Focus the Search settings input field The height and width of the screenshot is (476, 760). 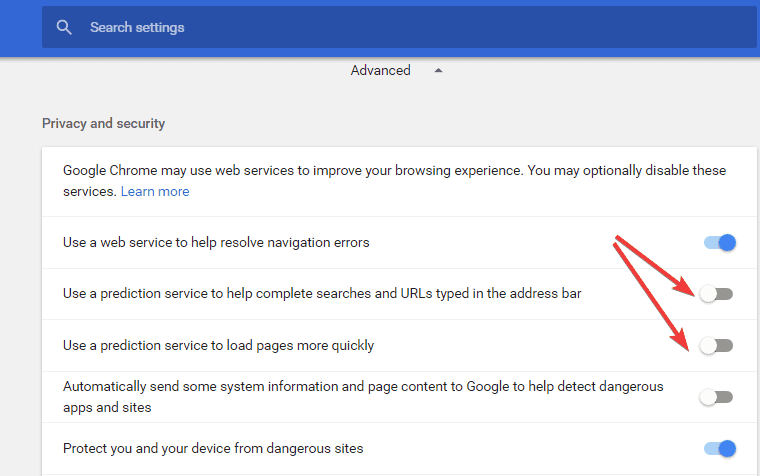(399, 27)
